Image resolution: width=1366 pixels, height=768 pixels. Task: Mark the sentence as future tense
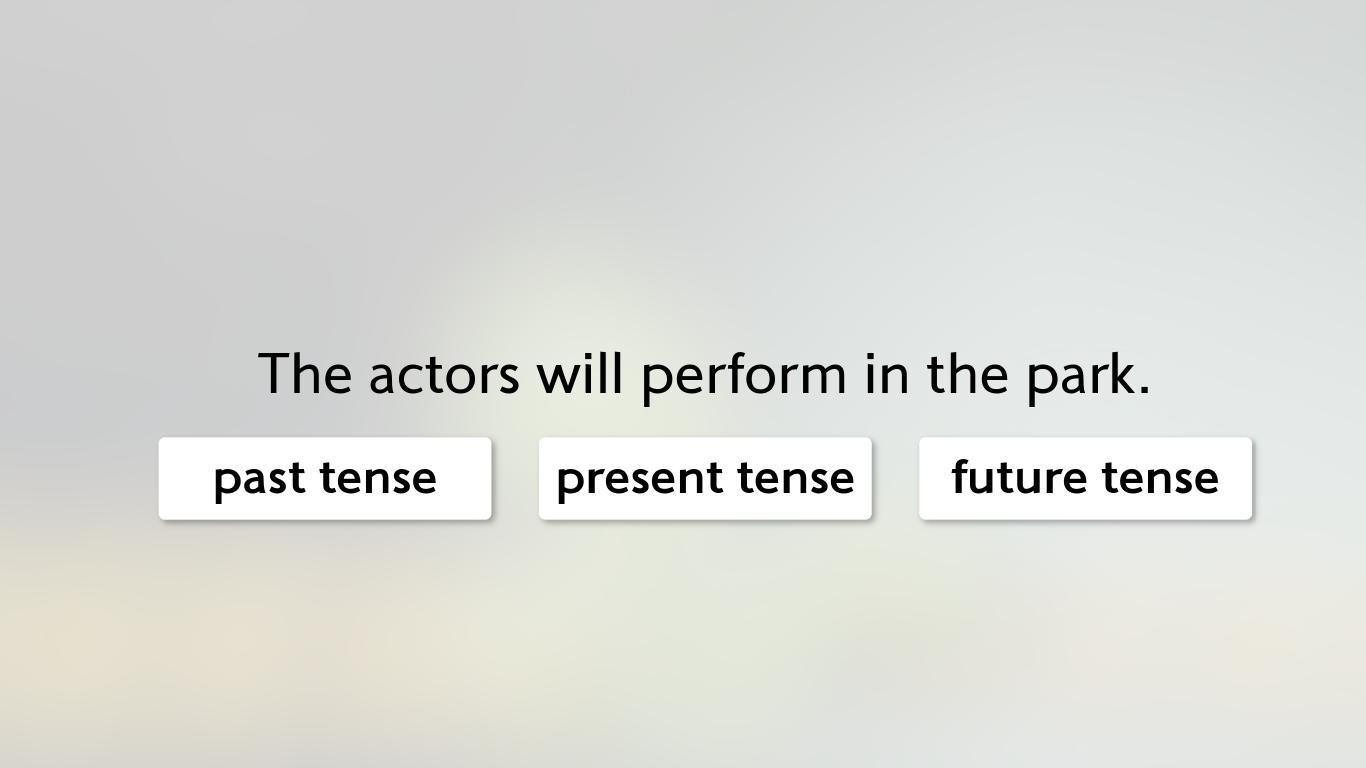(x=1085, y=478)
